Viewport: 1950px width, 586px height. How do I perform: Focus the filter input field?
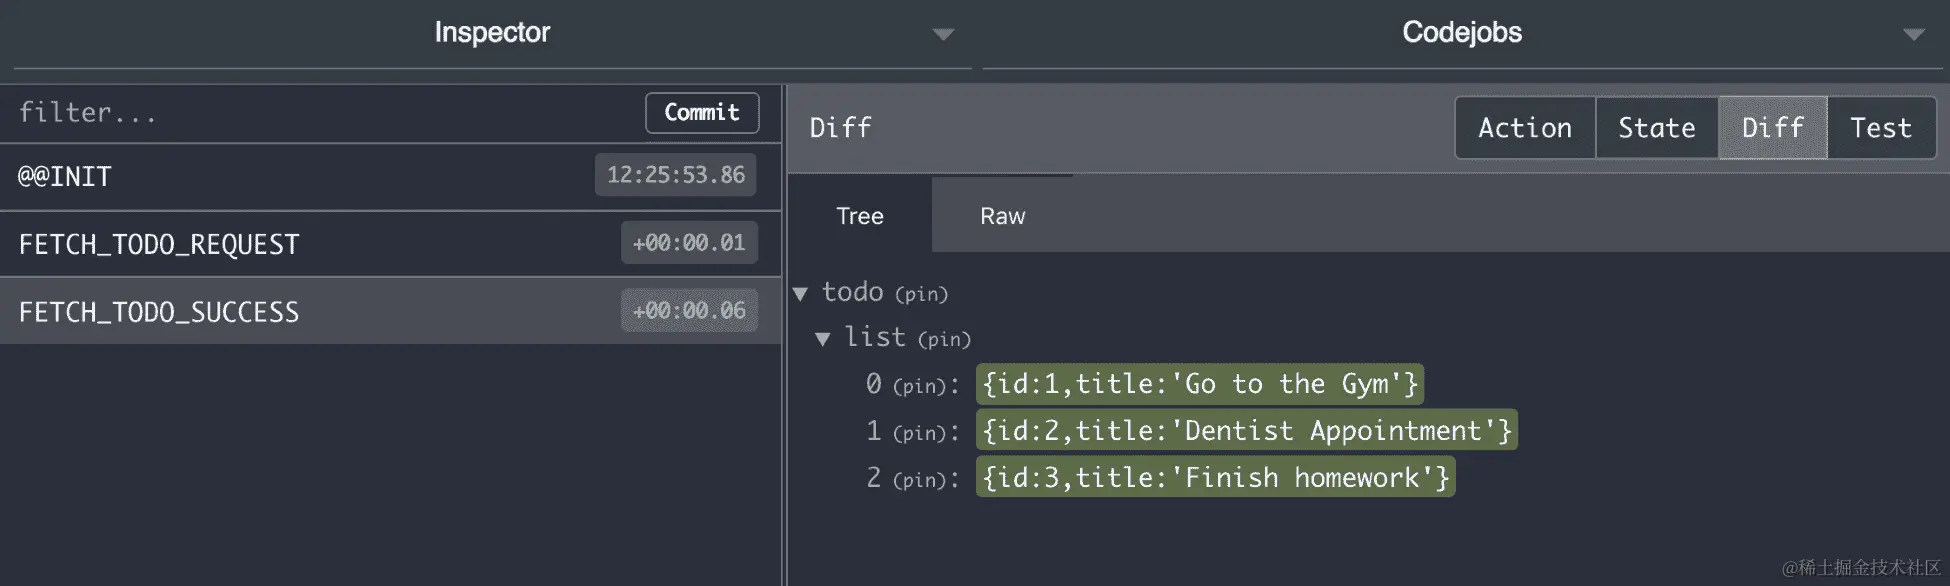click(x=325, y=113)
